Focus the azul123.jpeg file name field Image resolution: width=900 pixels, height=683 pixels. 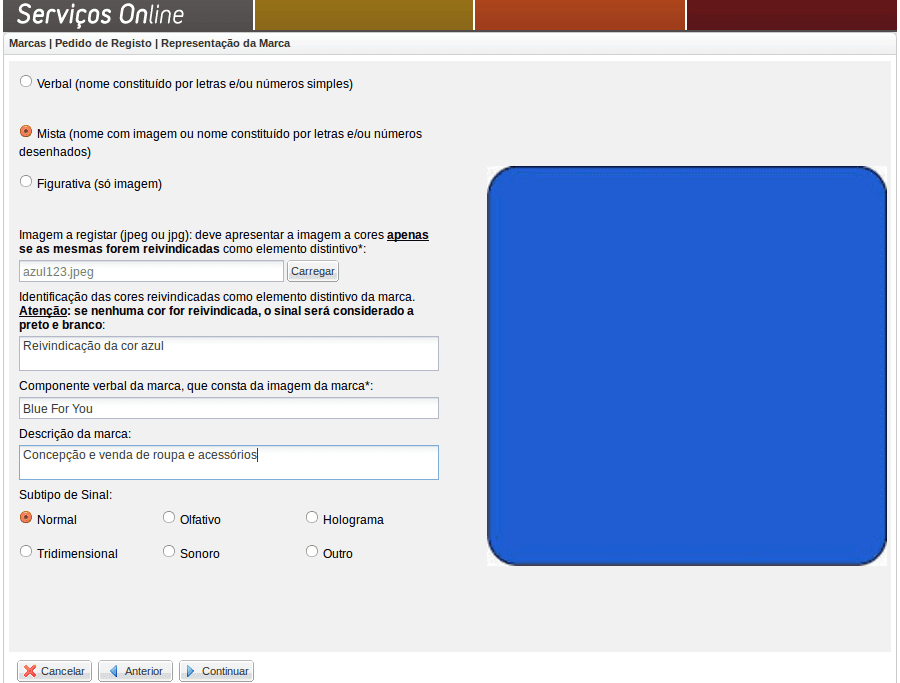click(x=151, y=271)
